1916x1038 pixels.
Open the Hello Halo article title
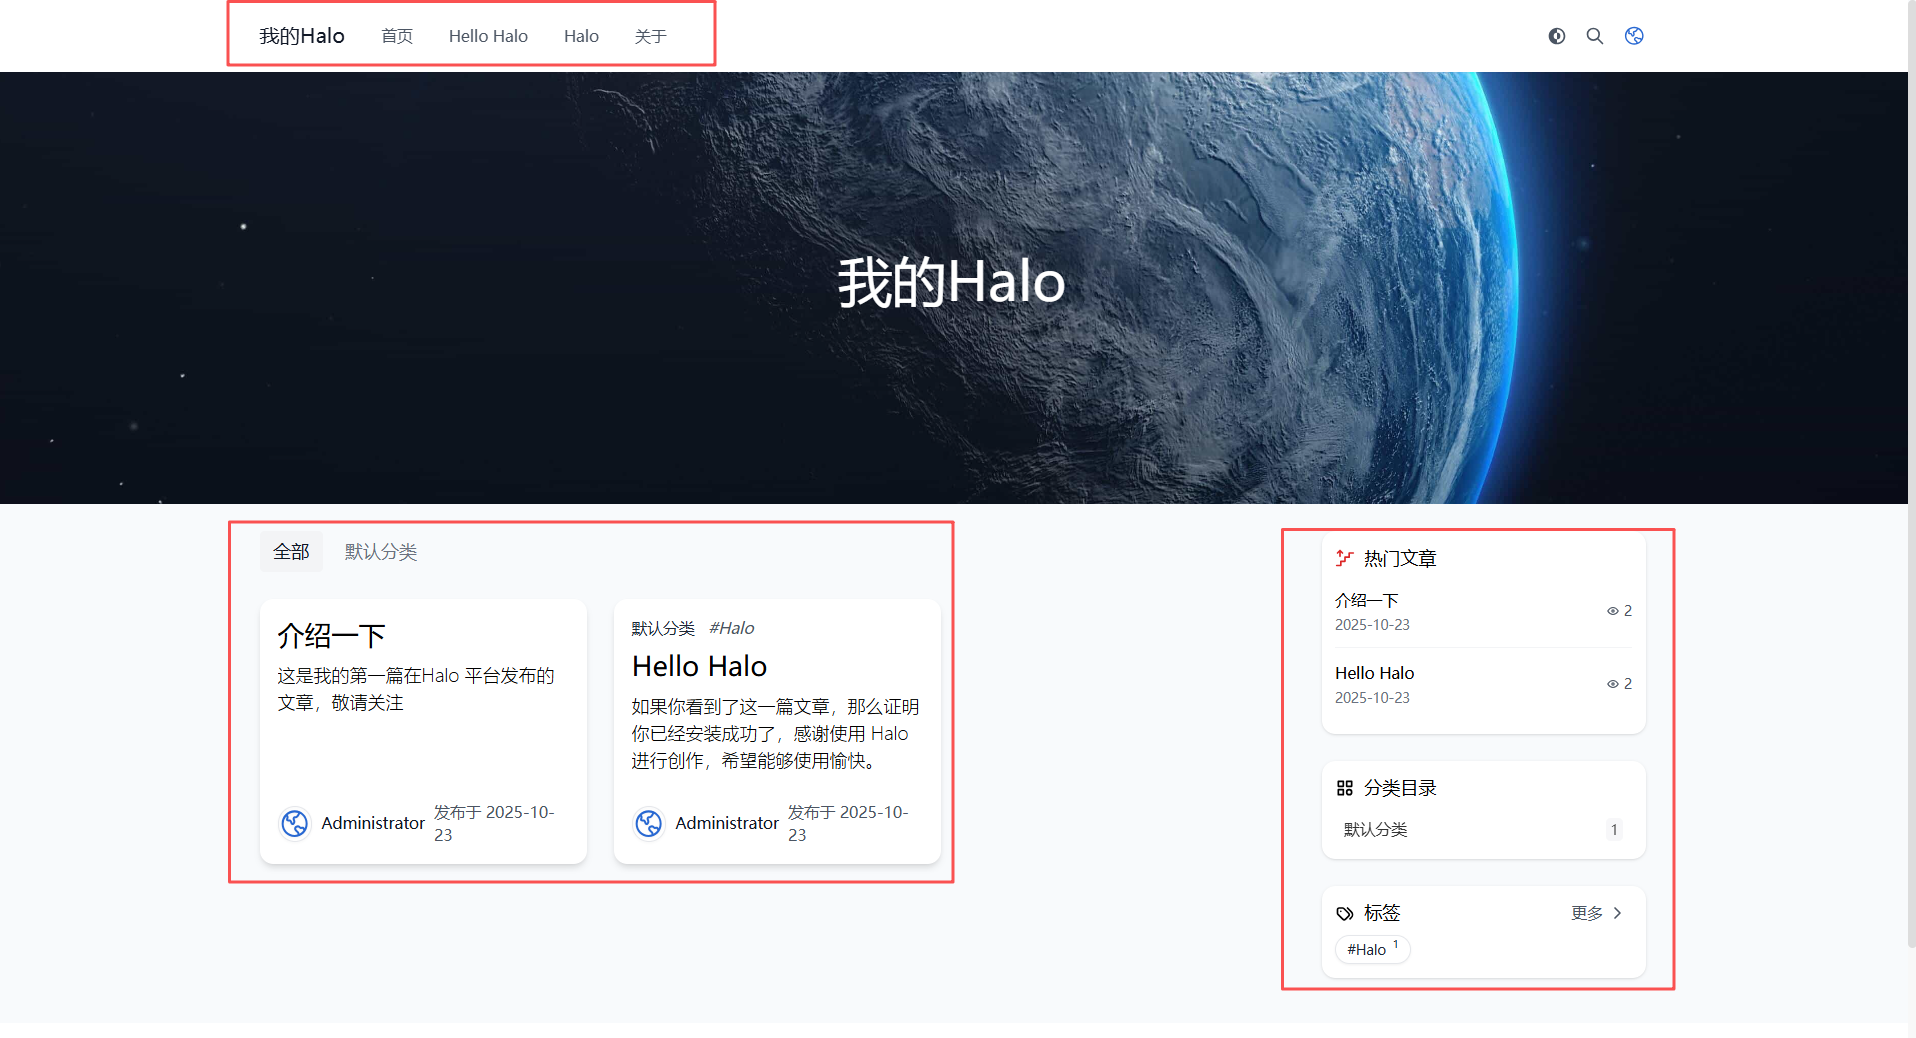pyautogui.click(x=699, y=666)
